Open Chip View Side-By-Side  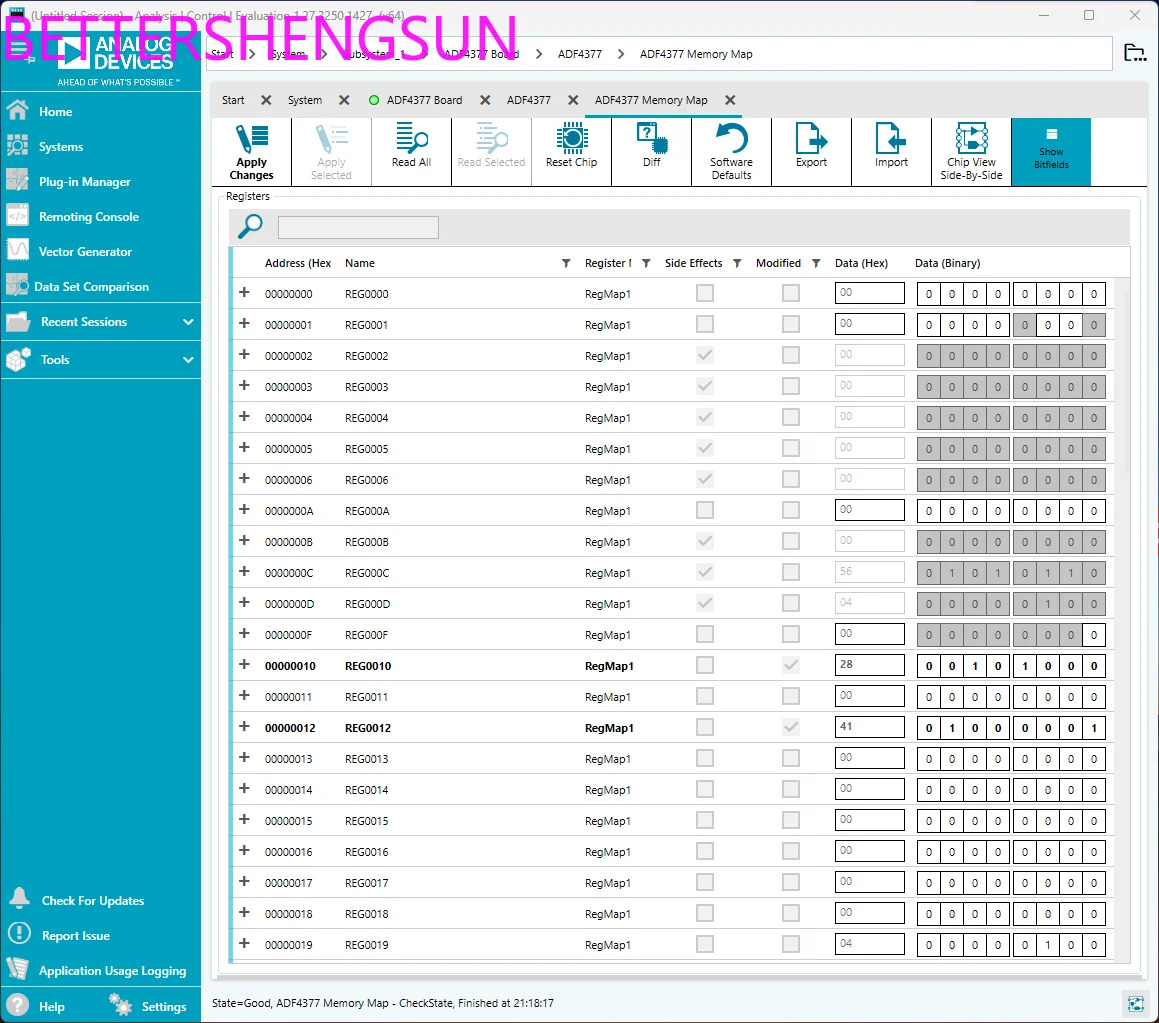coord(971,152)
